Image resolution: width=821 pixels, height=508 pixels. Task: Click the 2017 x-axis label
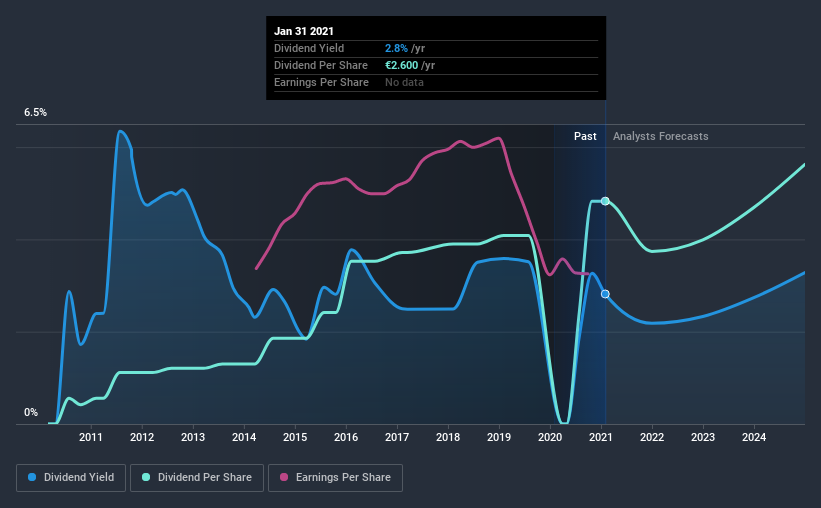tap(397, 437)
